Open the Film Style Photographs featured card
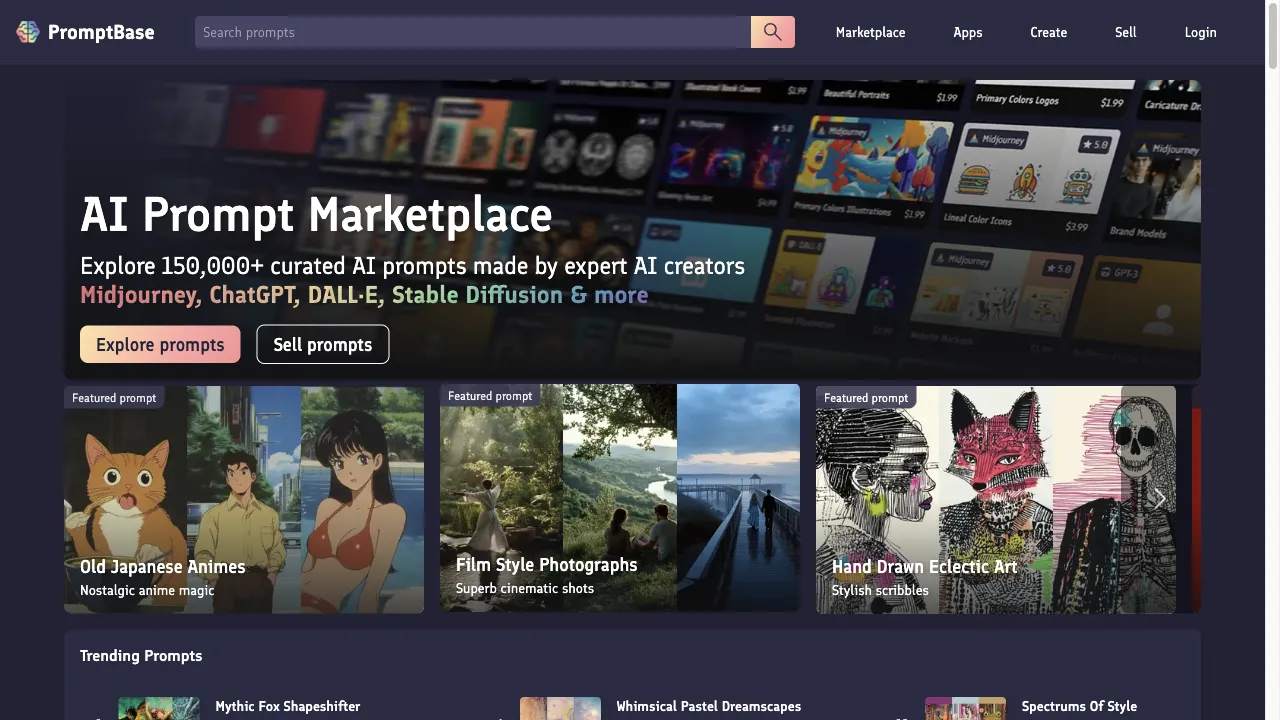The width and height of the screenshot is (1280, 720). coord(620,498)
